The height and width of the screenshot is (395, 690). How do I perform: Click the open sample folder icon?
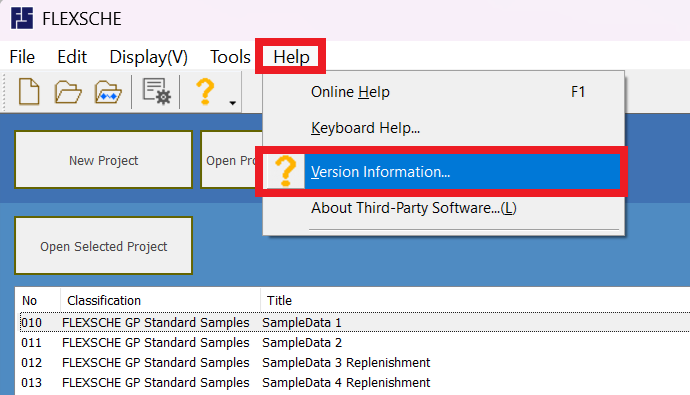(x=108, y=92)
